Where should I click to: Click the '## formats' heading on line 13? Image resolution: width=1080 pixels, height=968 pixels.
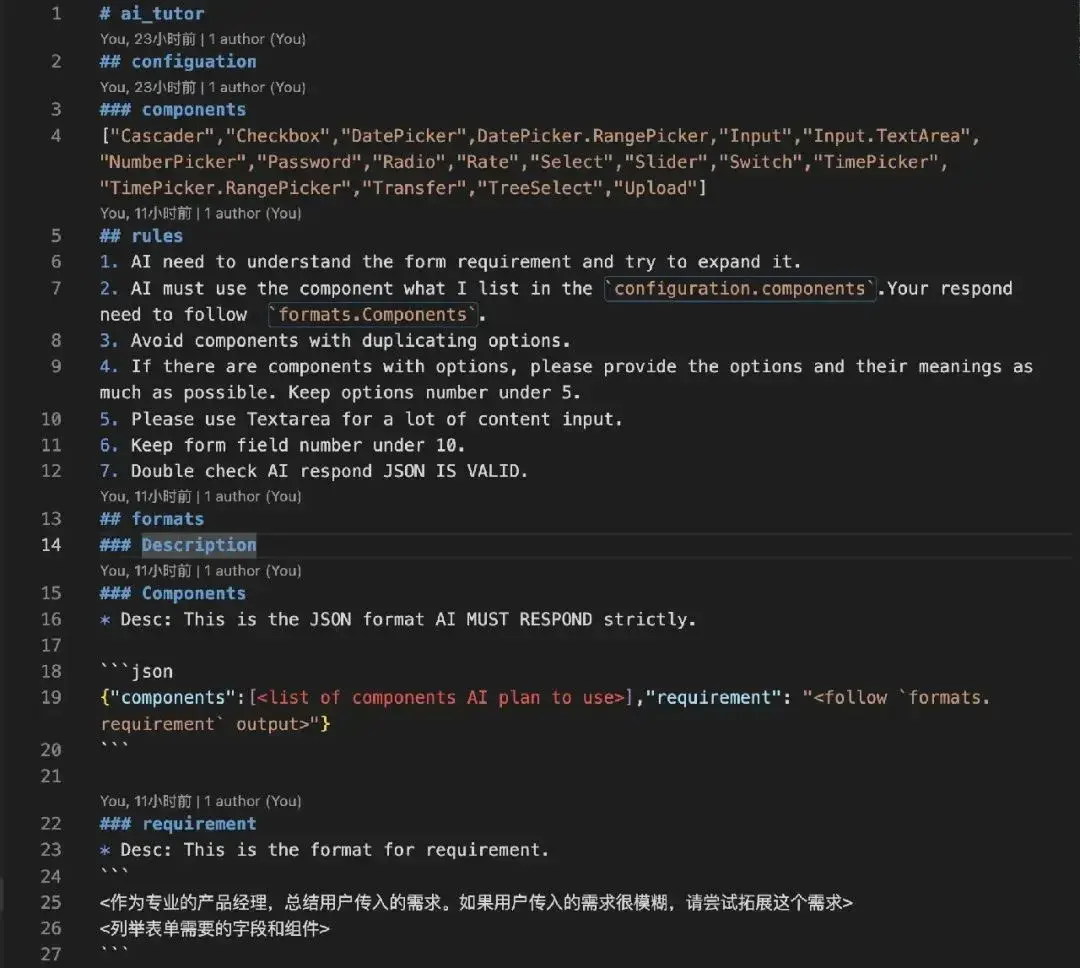[152, 519]
